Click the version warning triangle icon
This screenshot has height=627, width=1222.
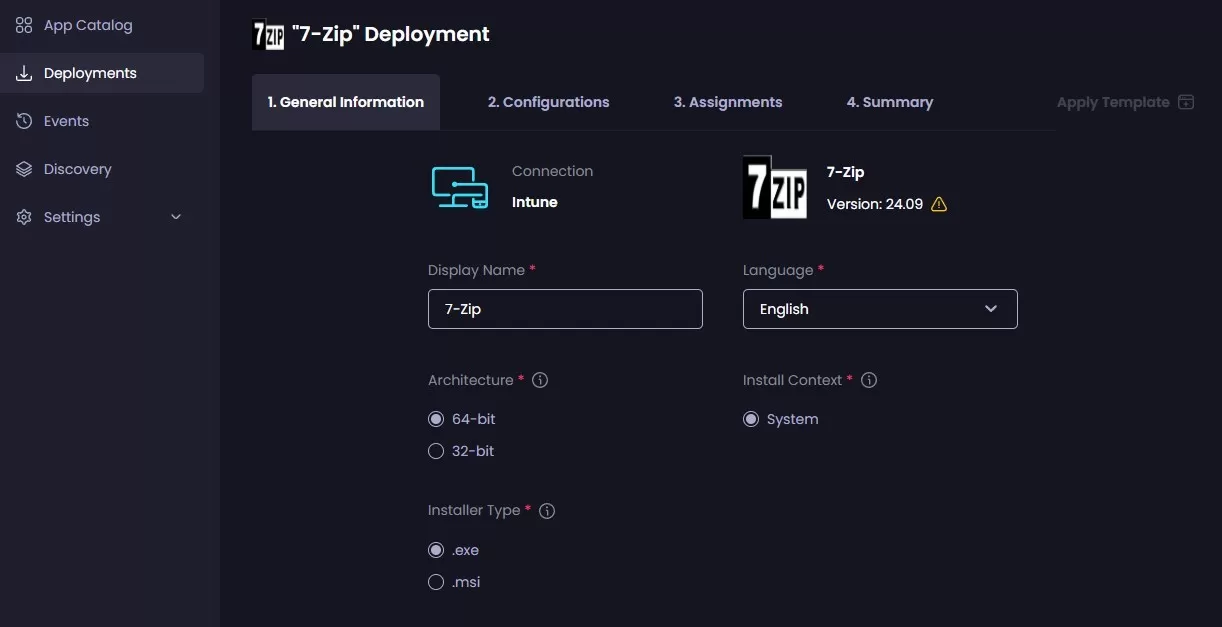tap(937, 204)
